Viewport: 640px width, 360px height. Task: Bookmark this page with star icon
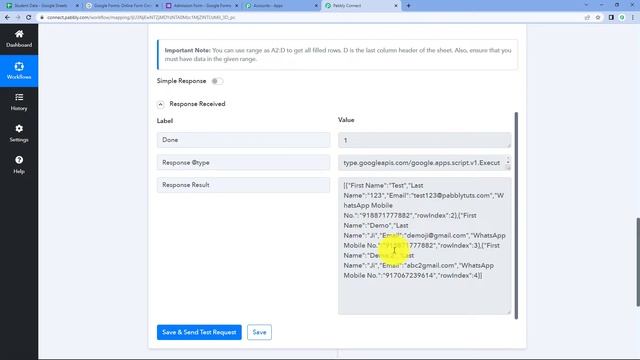click(x=598, y=18)
